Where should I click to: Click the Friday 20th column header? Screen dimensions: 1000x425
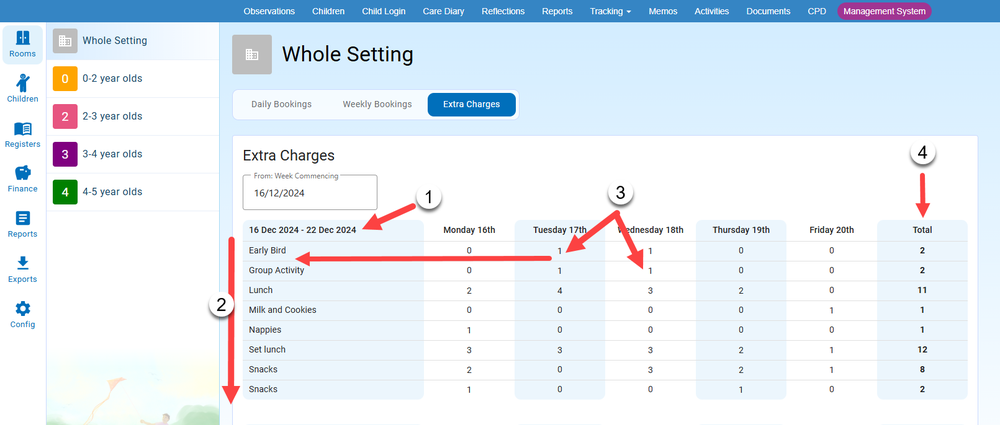click(x=832, y=230)
